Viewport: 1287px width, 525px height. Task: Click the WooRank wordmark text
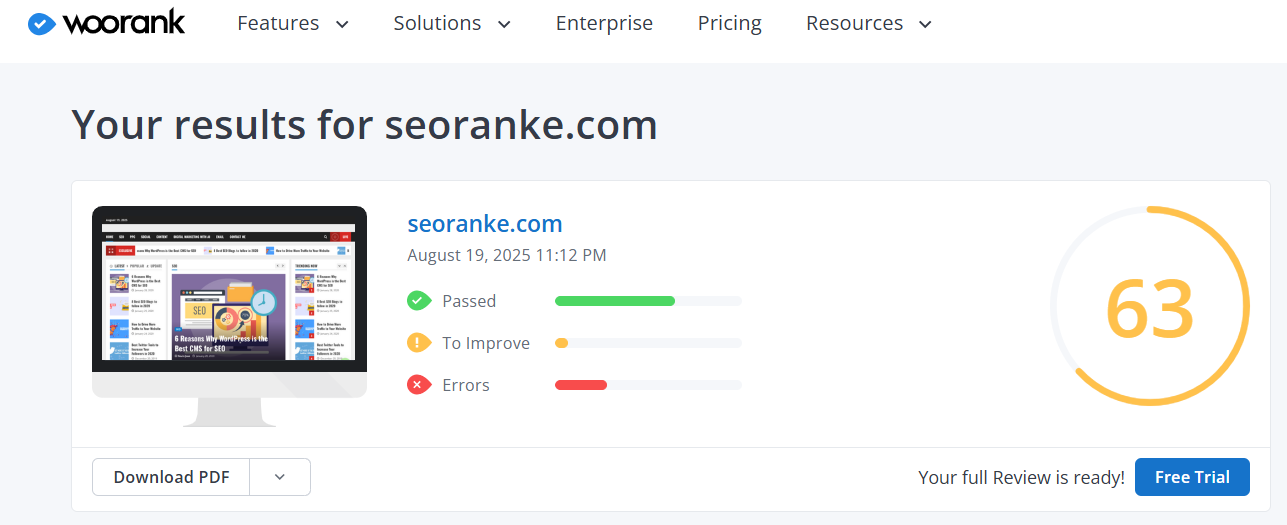(x=124, y=24)
